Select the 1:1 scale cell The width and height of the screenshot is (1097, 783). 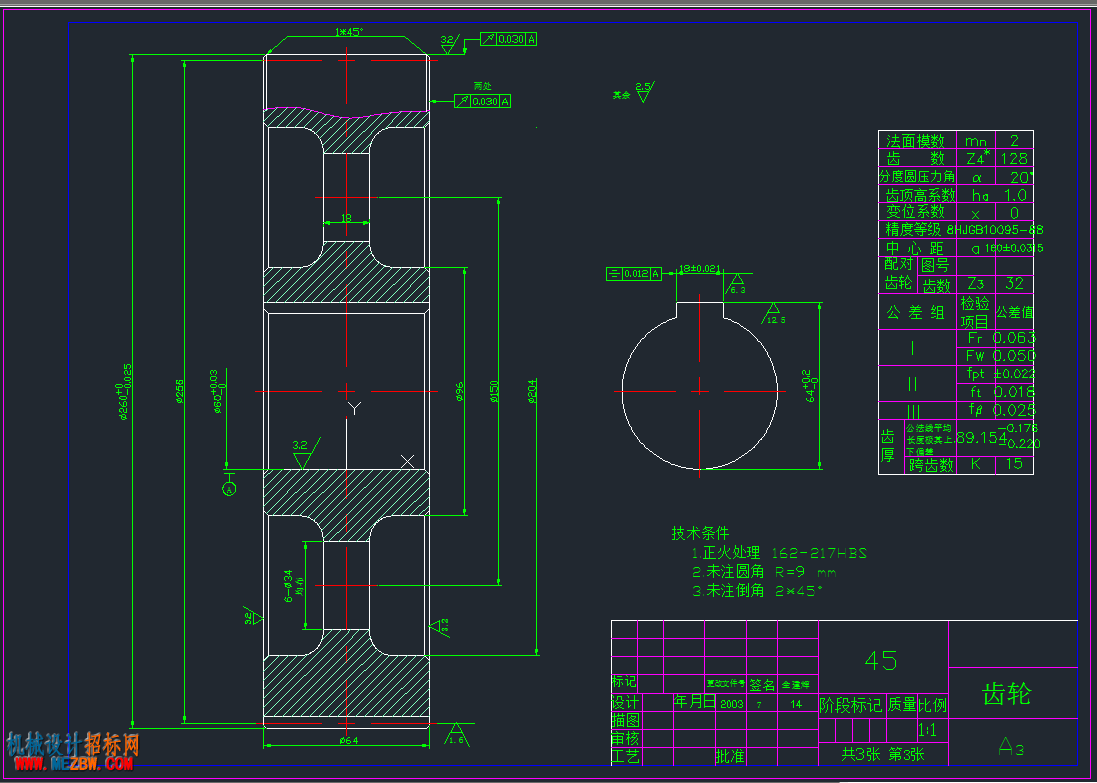point(927,731)
